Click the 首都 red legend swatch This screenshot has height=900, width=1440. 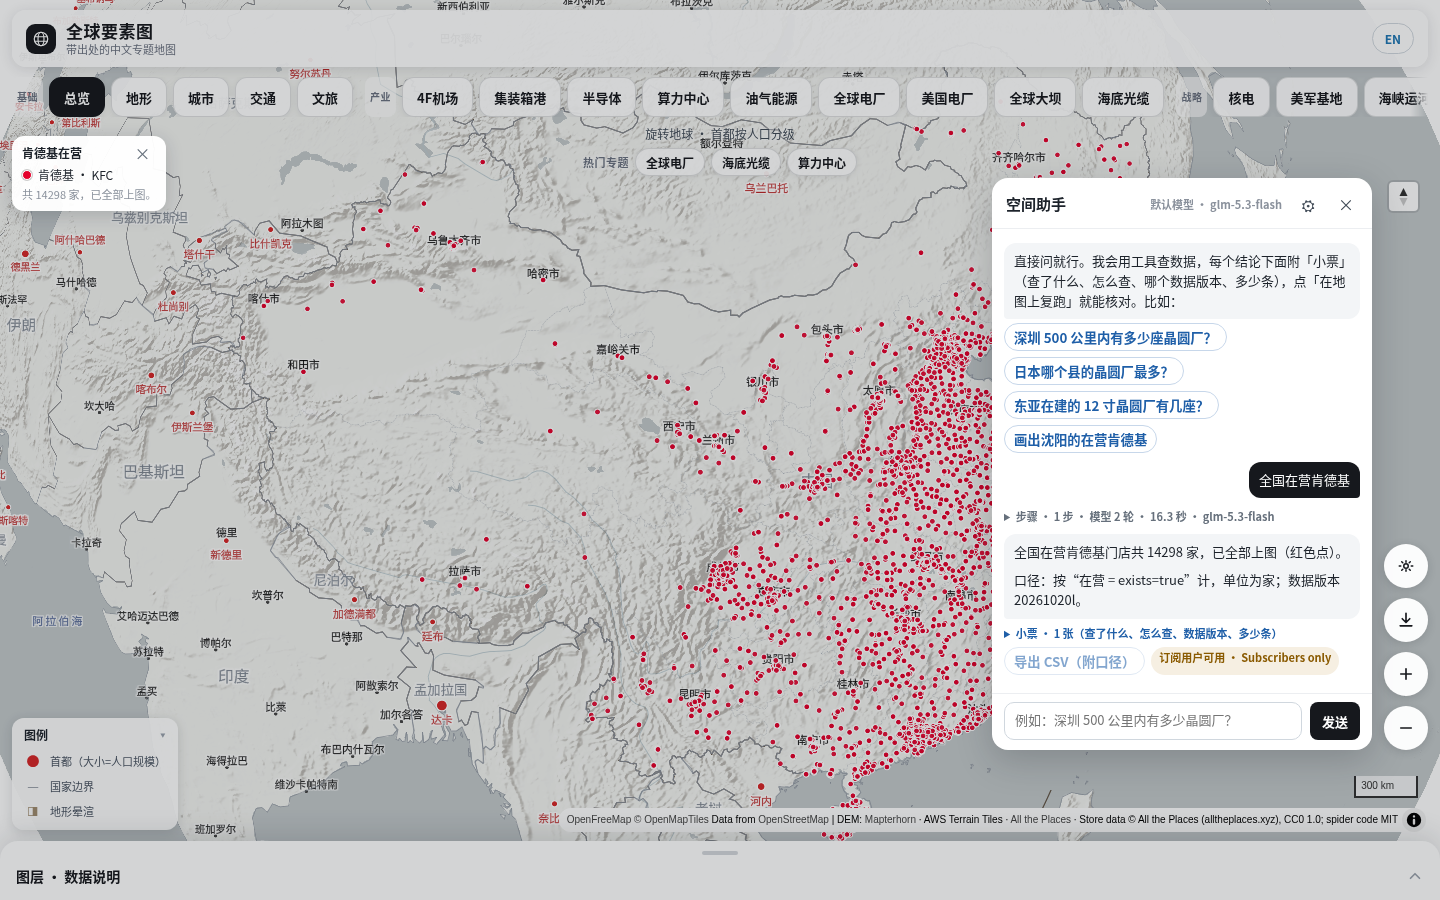click(33, 761)
